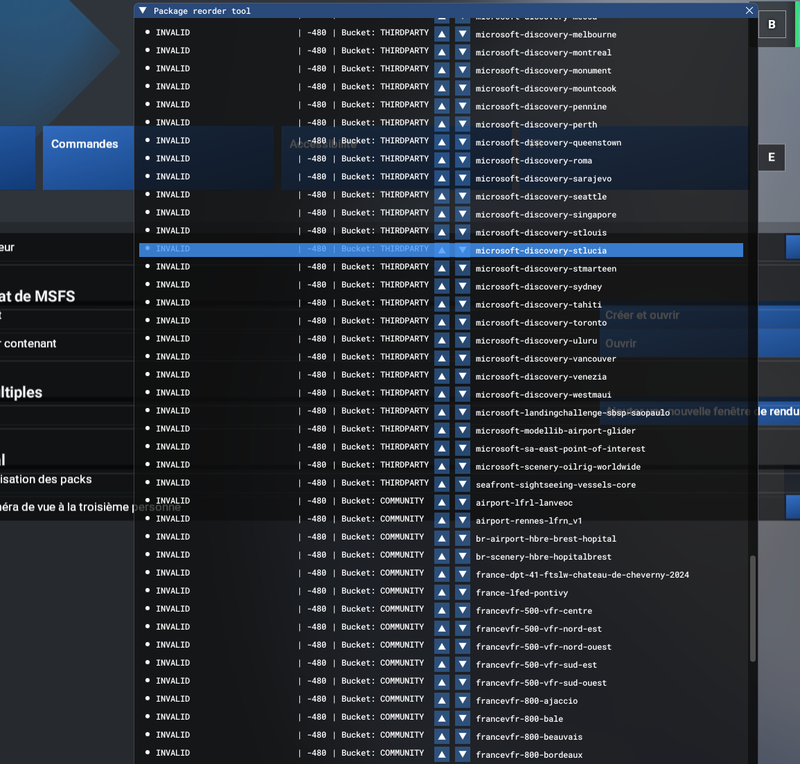Raise microsoft-discovery-vancouver with its up arrow

442,358
